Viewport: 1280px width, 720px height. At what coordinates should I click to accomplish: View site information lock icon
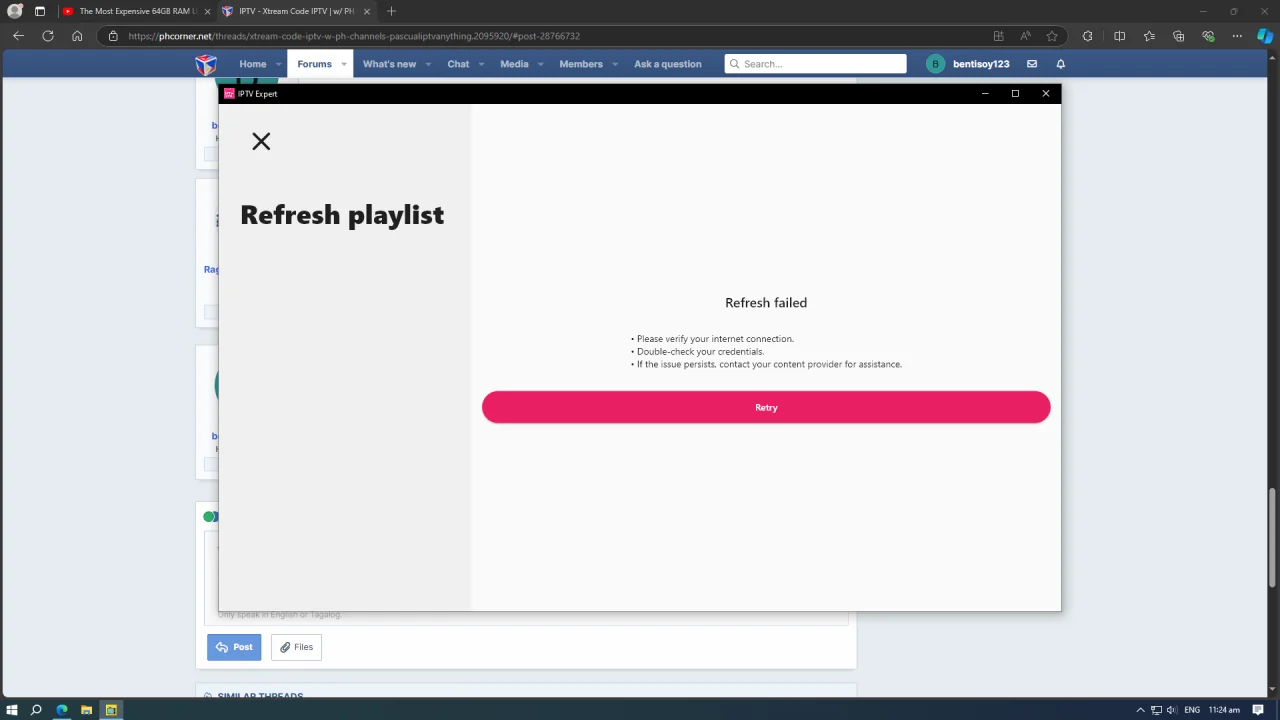pyautogui.click(x=113, y=36)
